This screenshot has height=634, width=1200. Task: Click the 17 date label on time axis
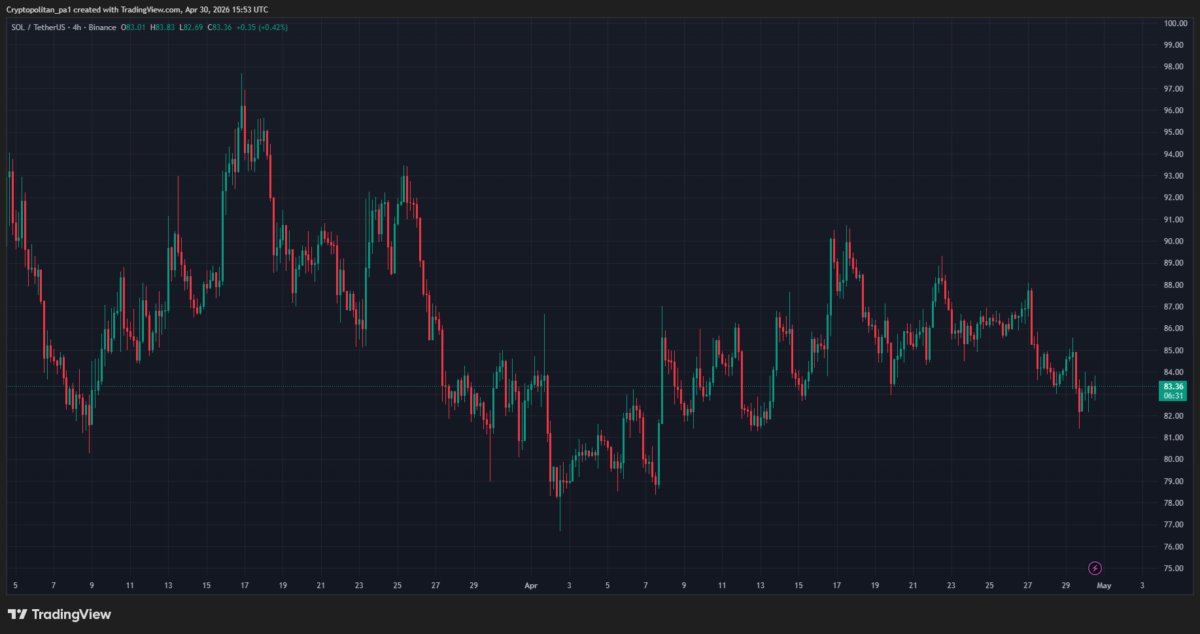pos(244,585)
